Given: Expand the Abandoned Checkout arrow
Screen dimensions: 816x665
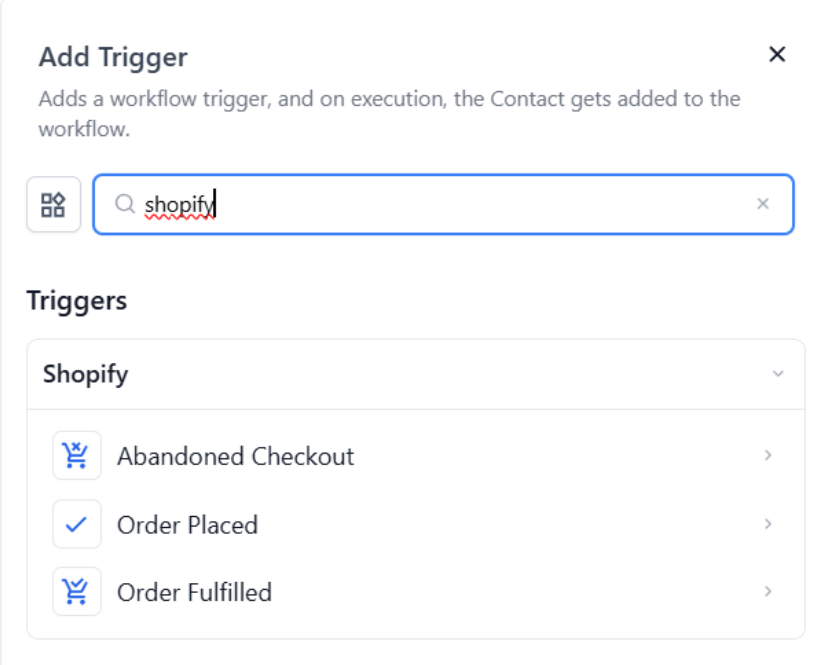Looking at the screenshot, I should (768, 456).
